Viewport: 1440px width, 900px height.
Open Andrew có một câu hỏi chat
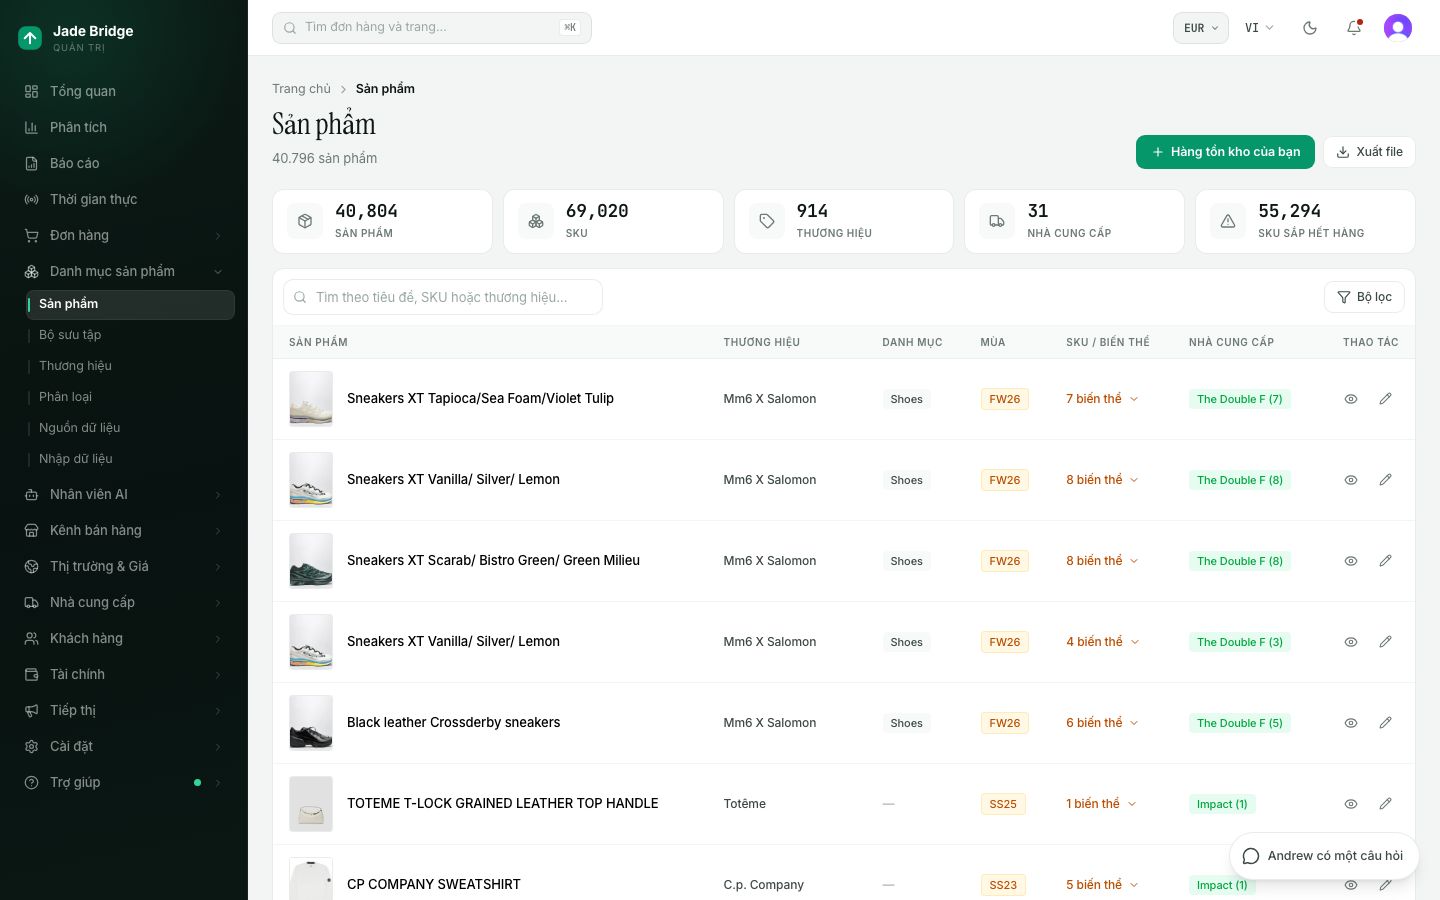(1324, 856)
